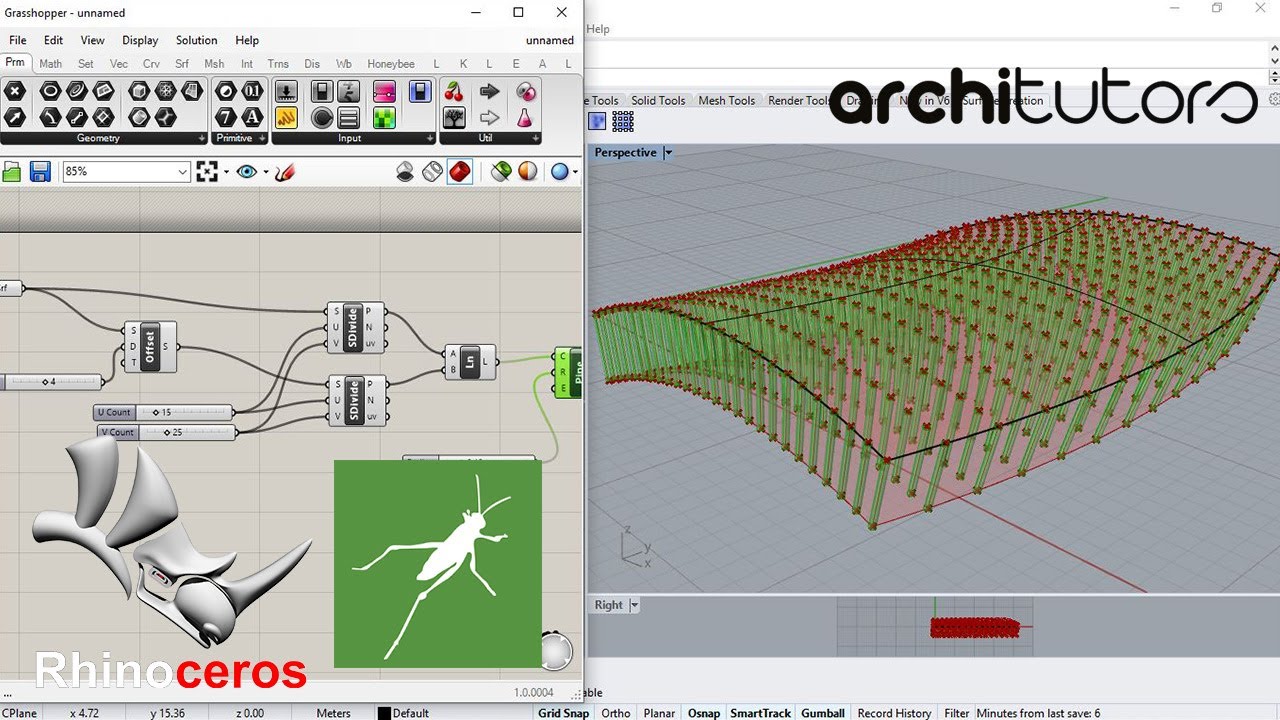The height and width of the screenshot is (720, 1280).
Task: Toggle Ortho mode in status bar
Action: 616,713
